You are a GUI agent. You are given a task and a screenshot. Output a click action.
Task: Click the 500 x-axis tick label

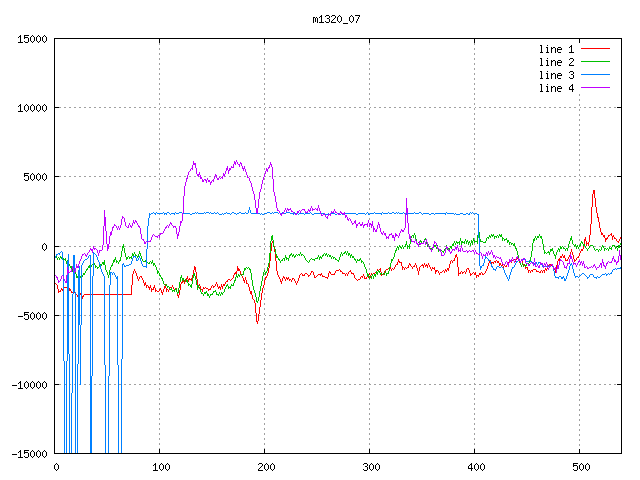tap(580, 467)
